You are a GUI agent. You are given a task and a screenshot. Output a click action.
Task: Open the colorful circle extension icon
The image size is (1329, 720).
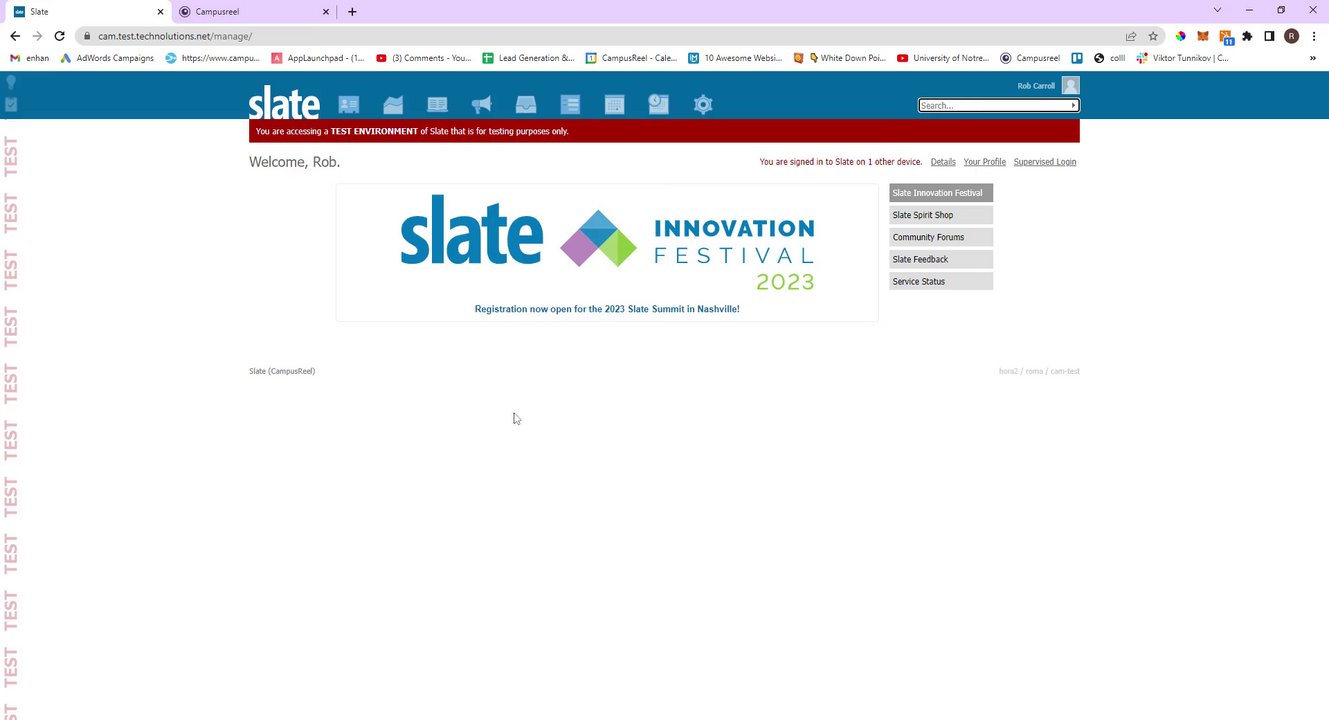(x=1181, y=36)
